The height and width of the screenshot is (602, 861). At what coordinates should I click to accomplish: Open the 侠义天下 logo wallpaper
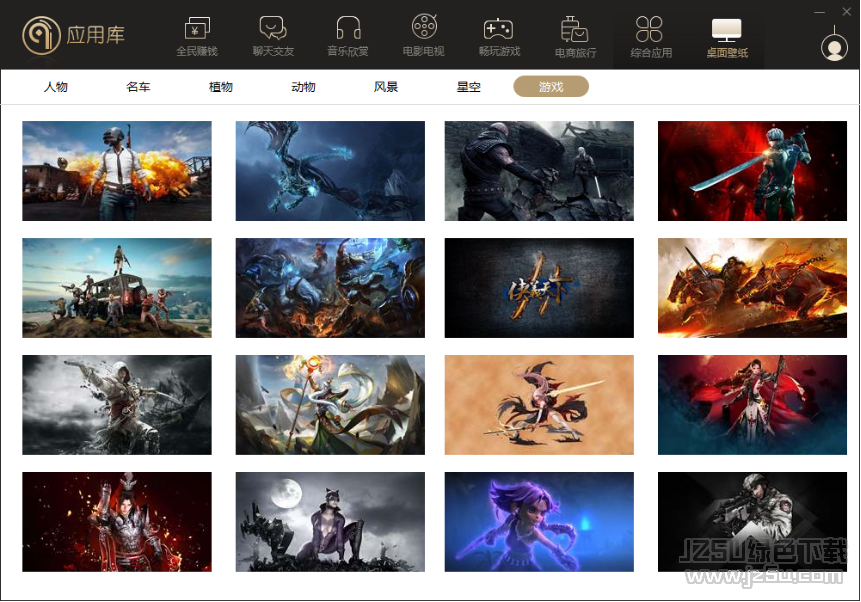coord(539,288)
